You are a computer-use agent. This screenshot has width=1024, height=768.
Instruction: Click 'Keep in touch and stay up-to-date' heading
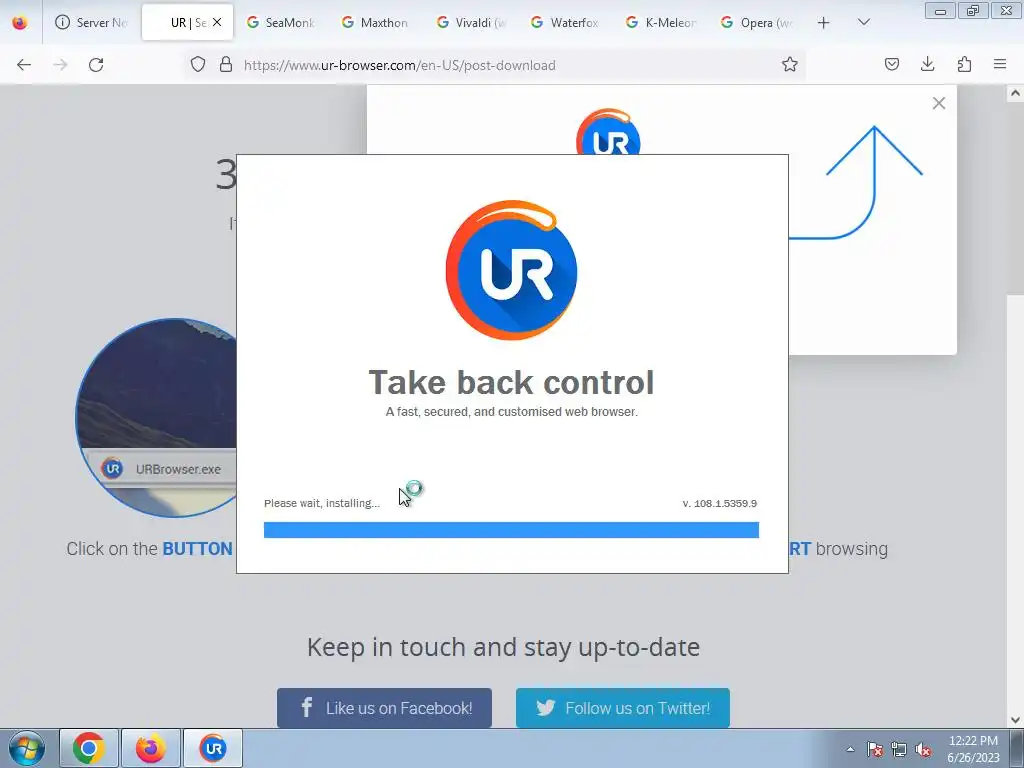click(504, 647)
